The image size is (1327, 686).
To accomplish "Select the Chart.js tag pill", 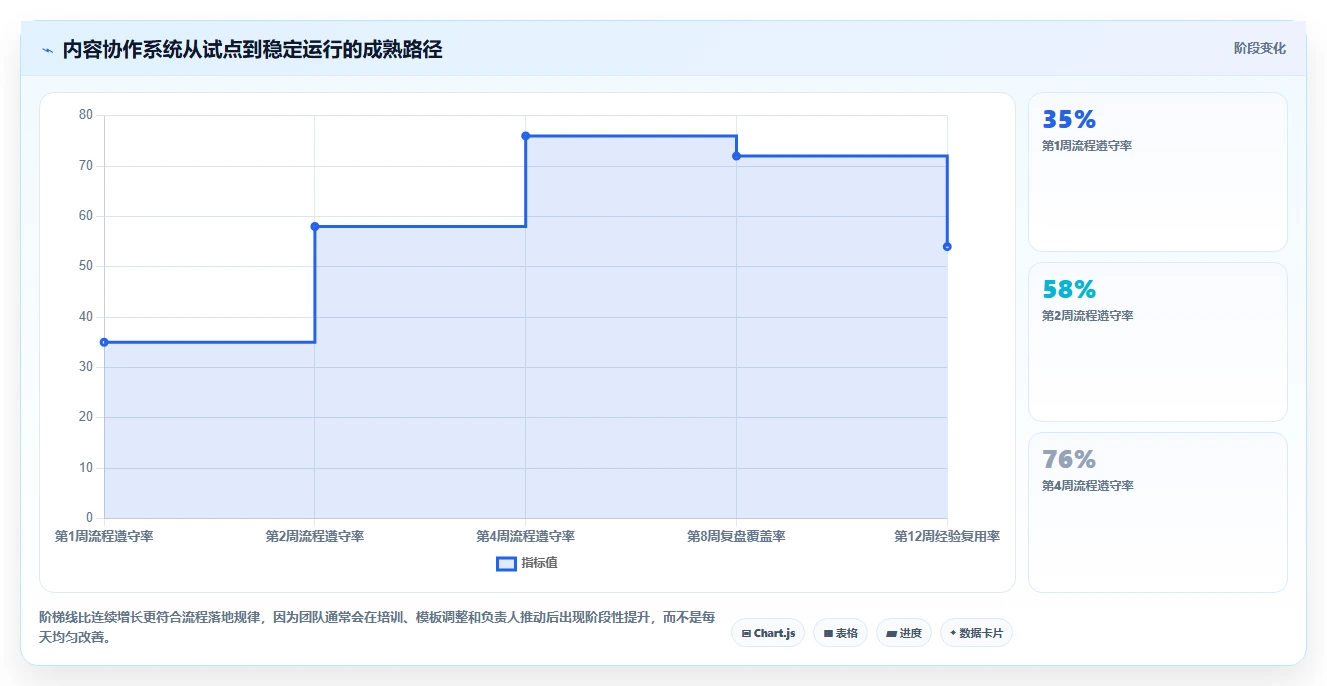I will (768, 633).
